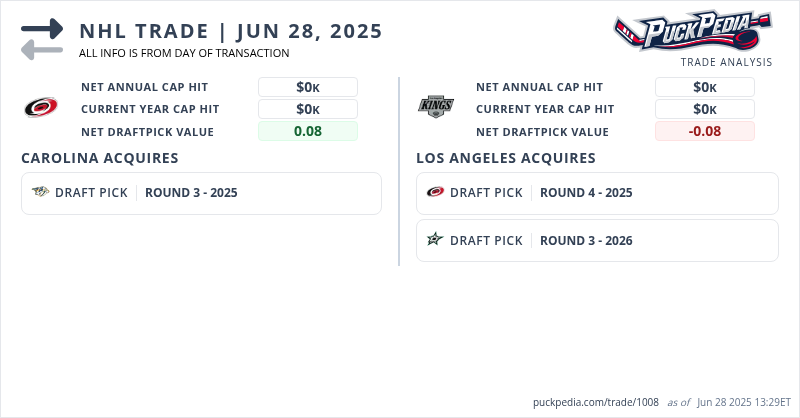The width and height of the screenshot is (800, 418).
Task: Click Carolina's Current Year Cap Hit value
Action: click(308, 109)
